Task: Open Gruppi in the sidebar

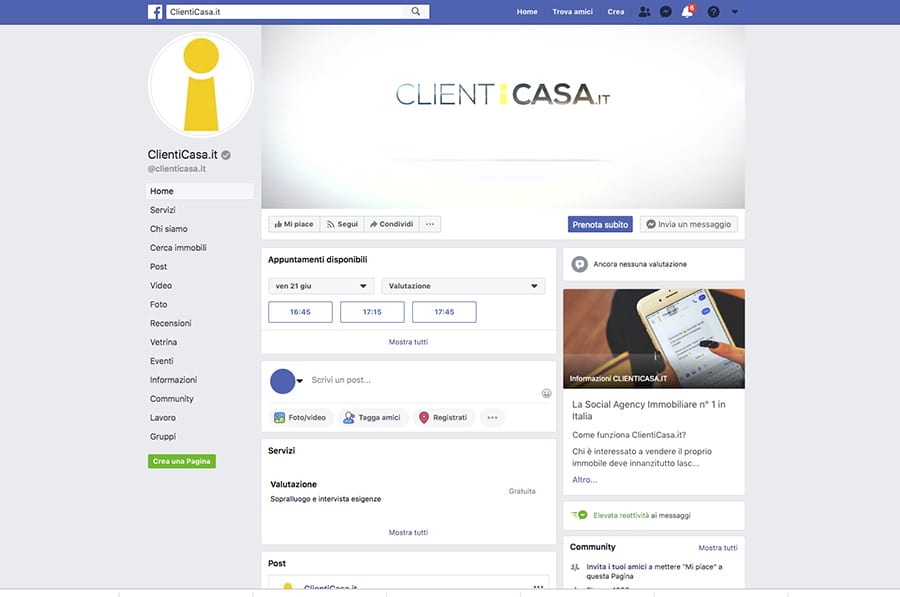Action: click(163, 437)
